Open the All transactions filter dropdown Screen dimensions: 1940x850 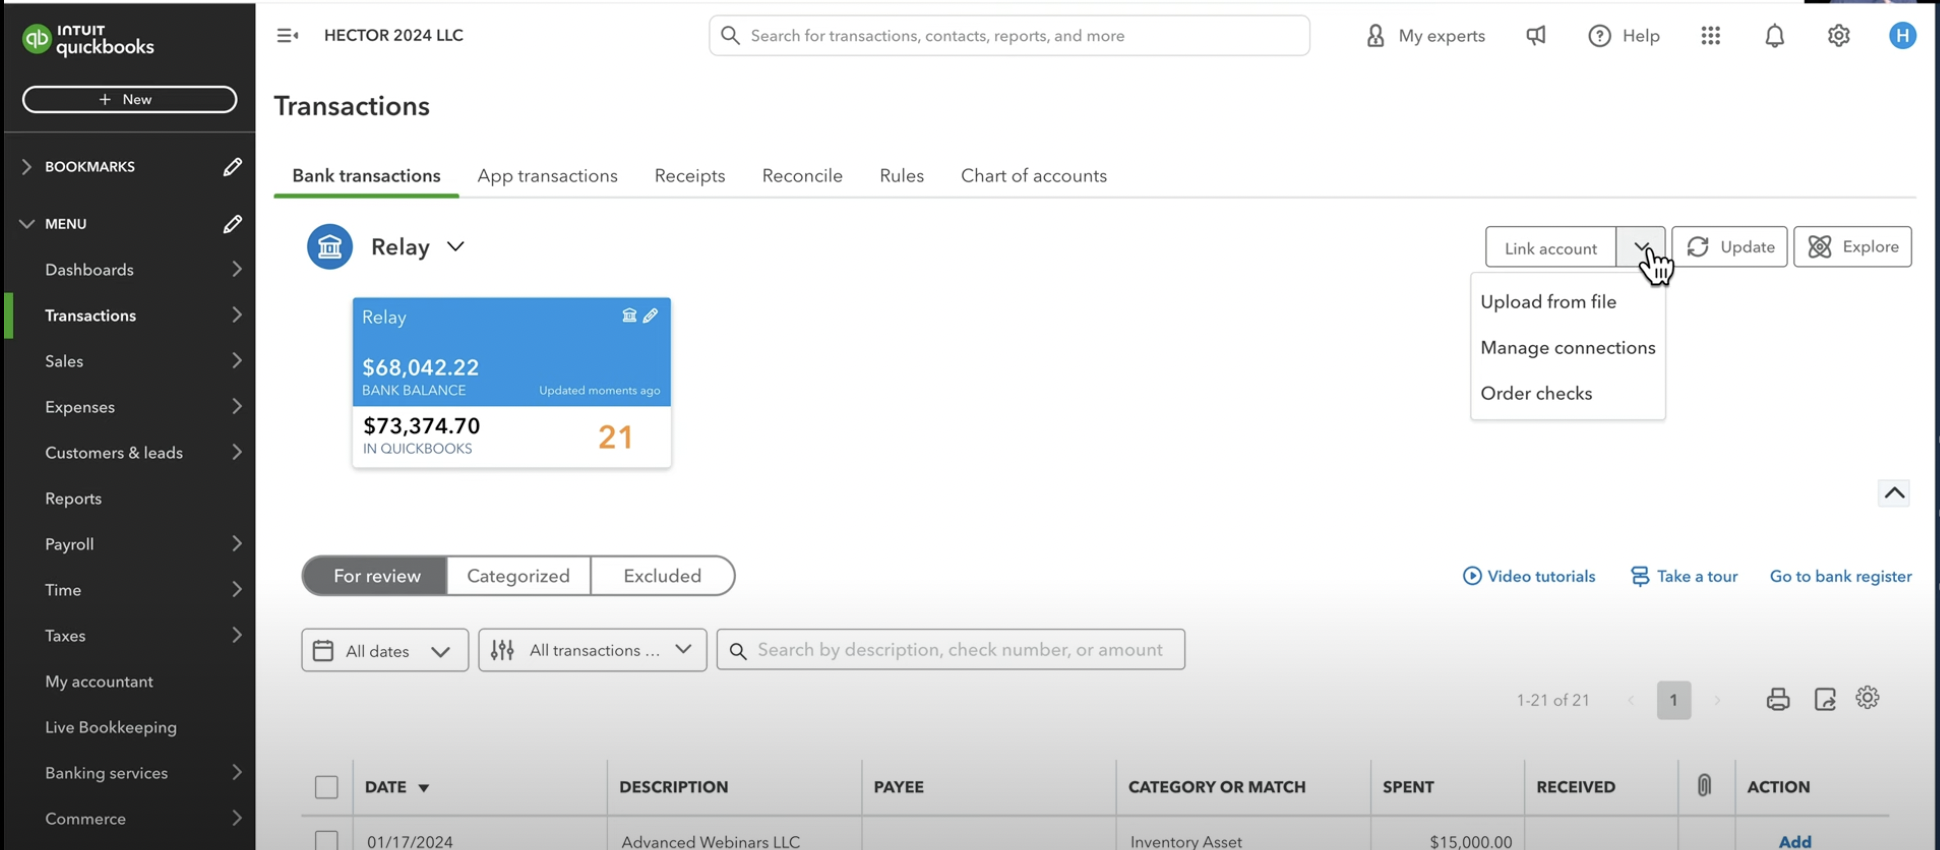tap(592, 650)
